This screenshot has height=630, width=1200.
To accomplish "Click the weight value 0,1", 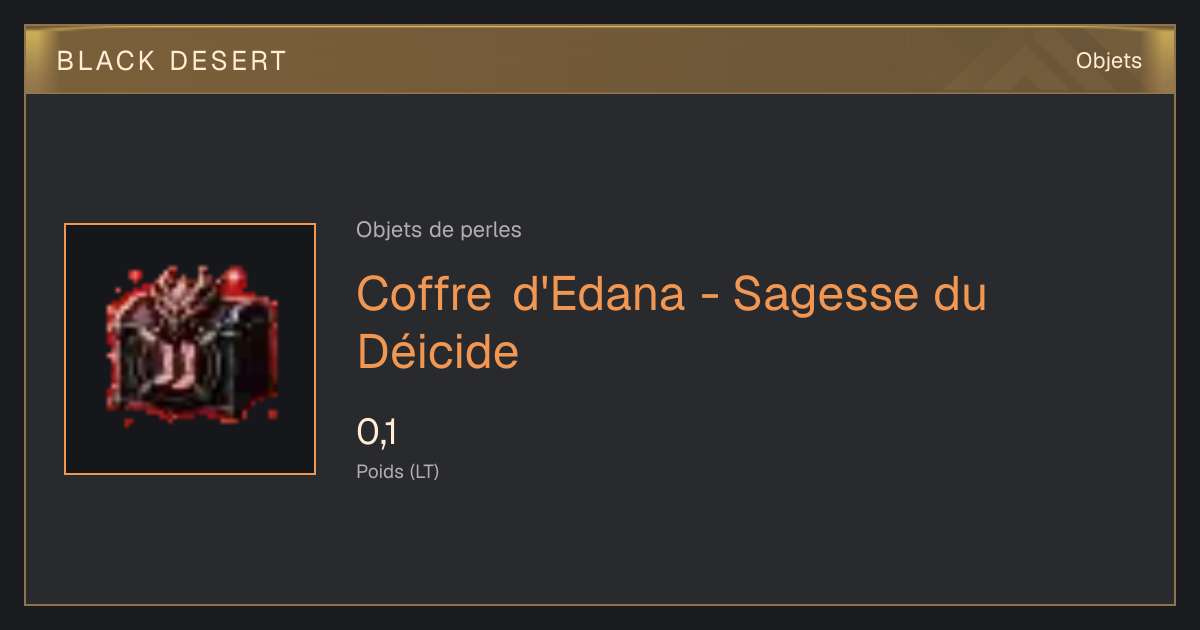I will 378,432.
